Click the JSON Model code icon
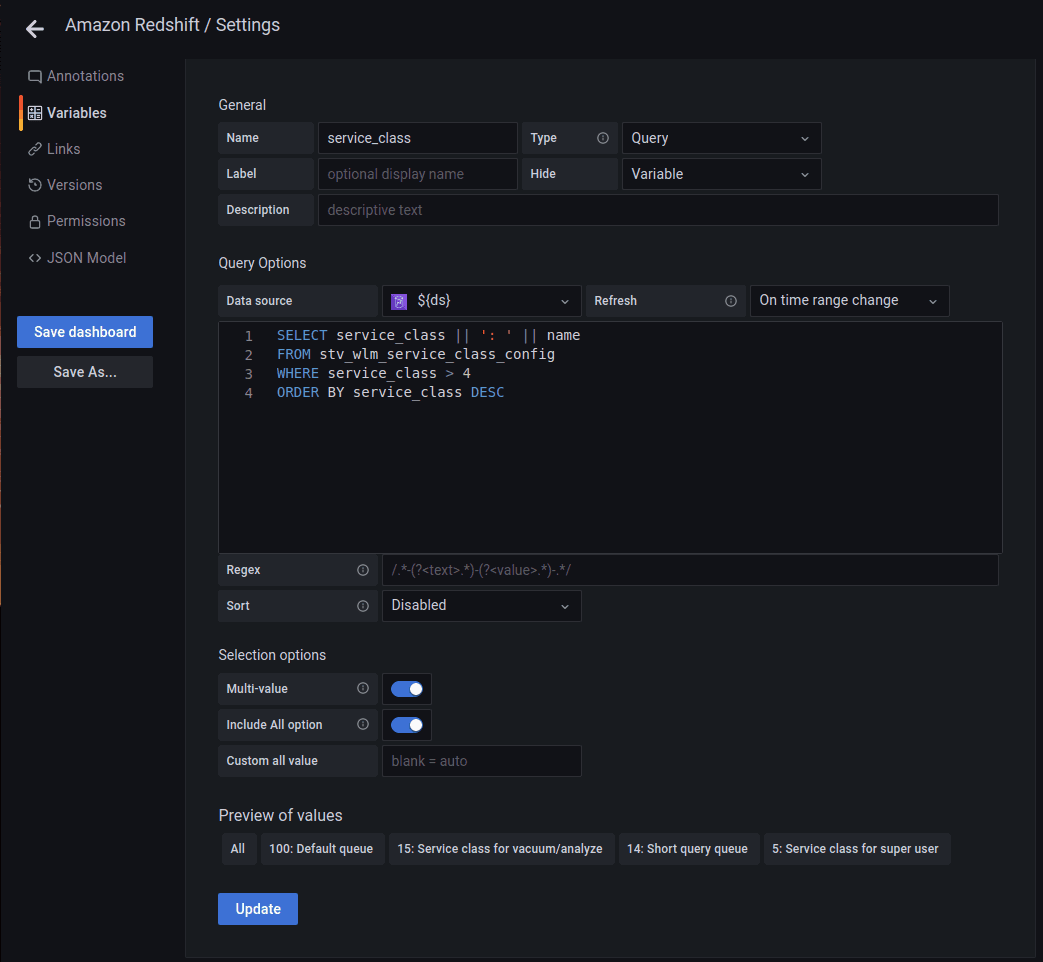The height and width of the screenshot is (962, 1043). pyautogui.click(x=35, y=258)
